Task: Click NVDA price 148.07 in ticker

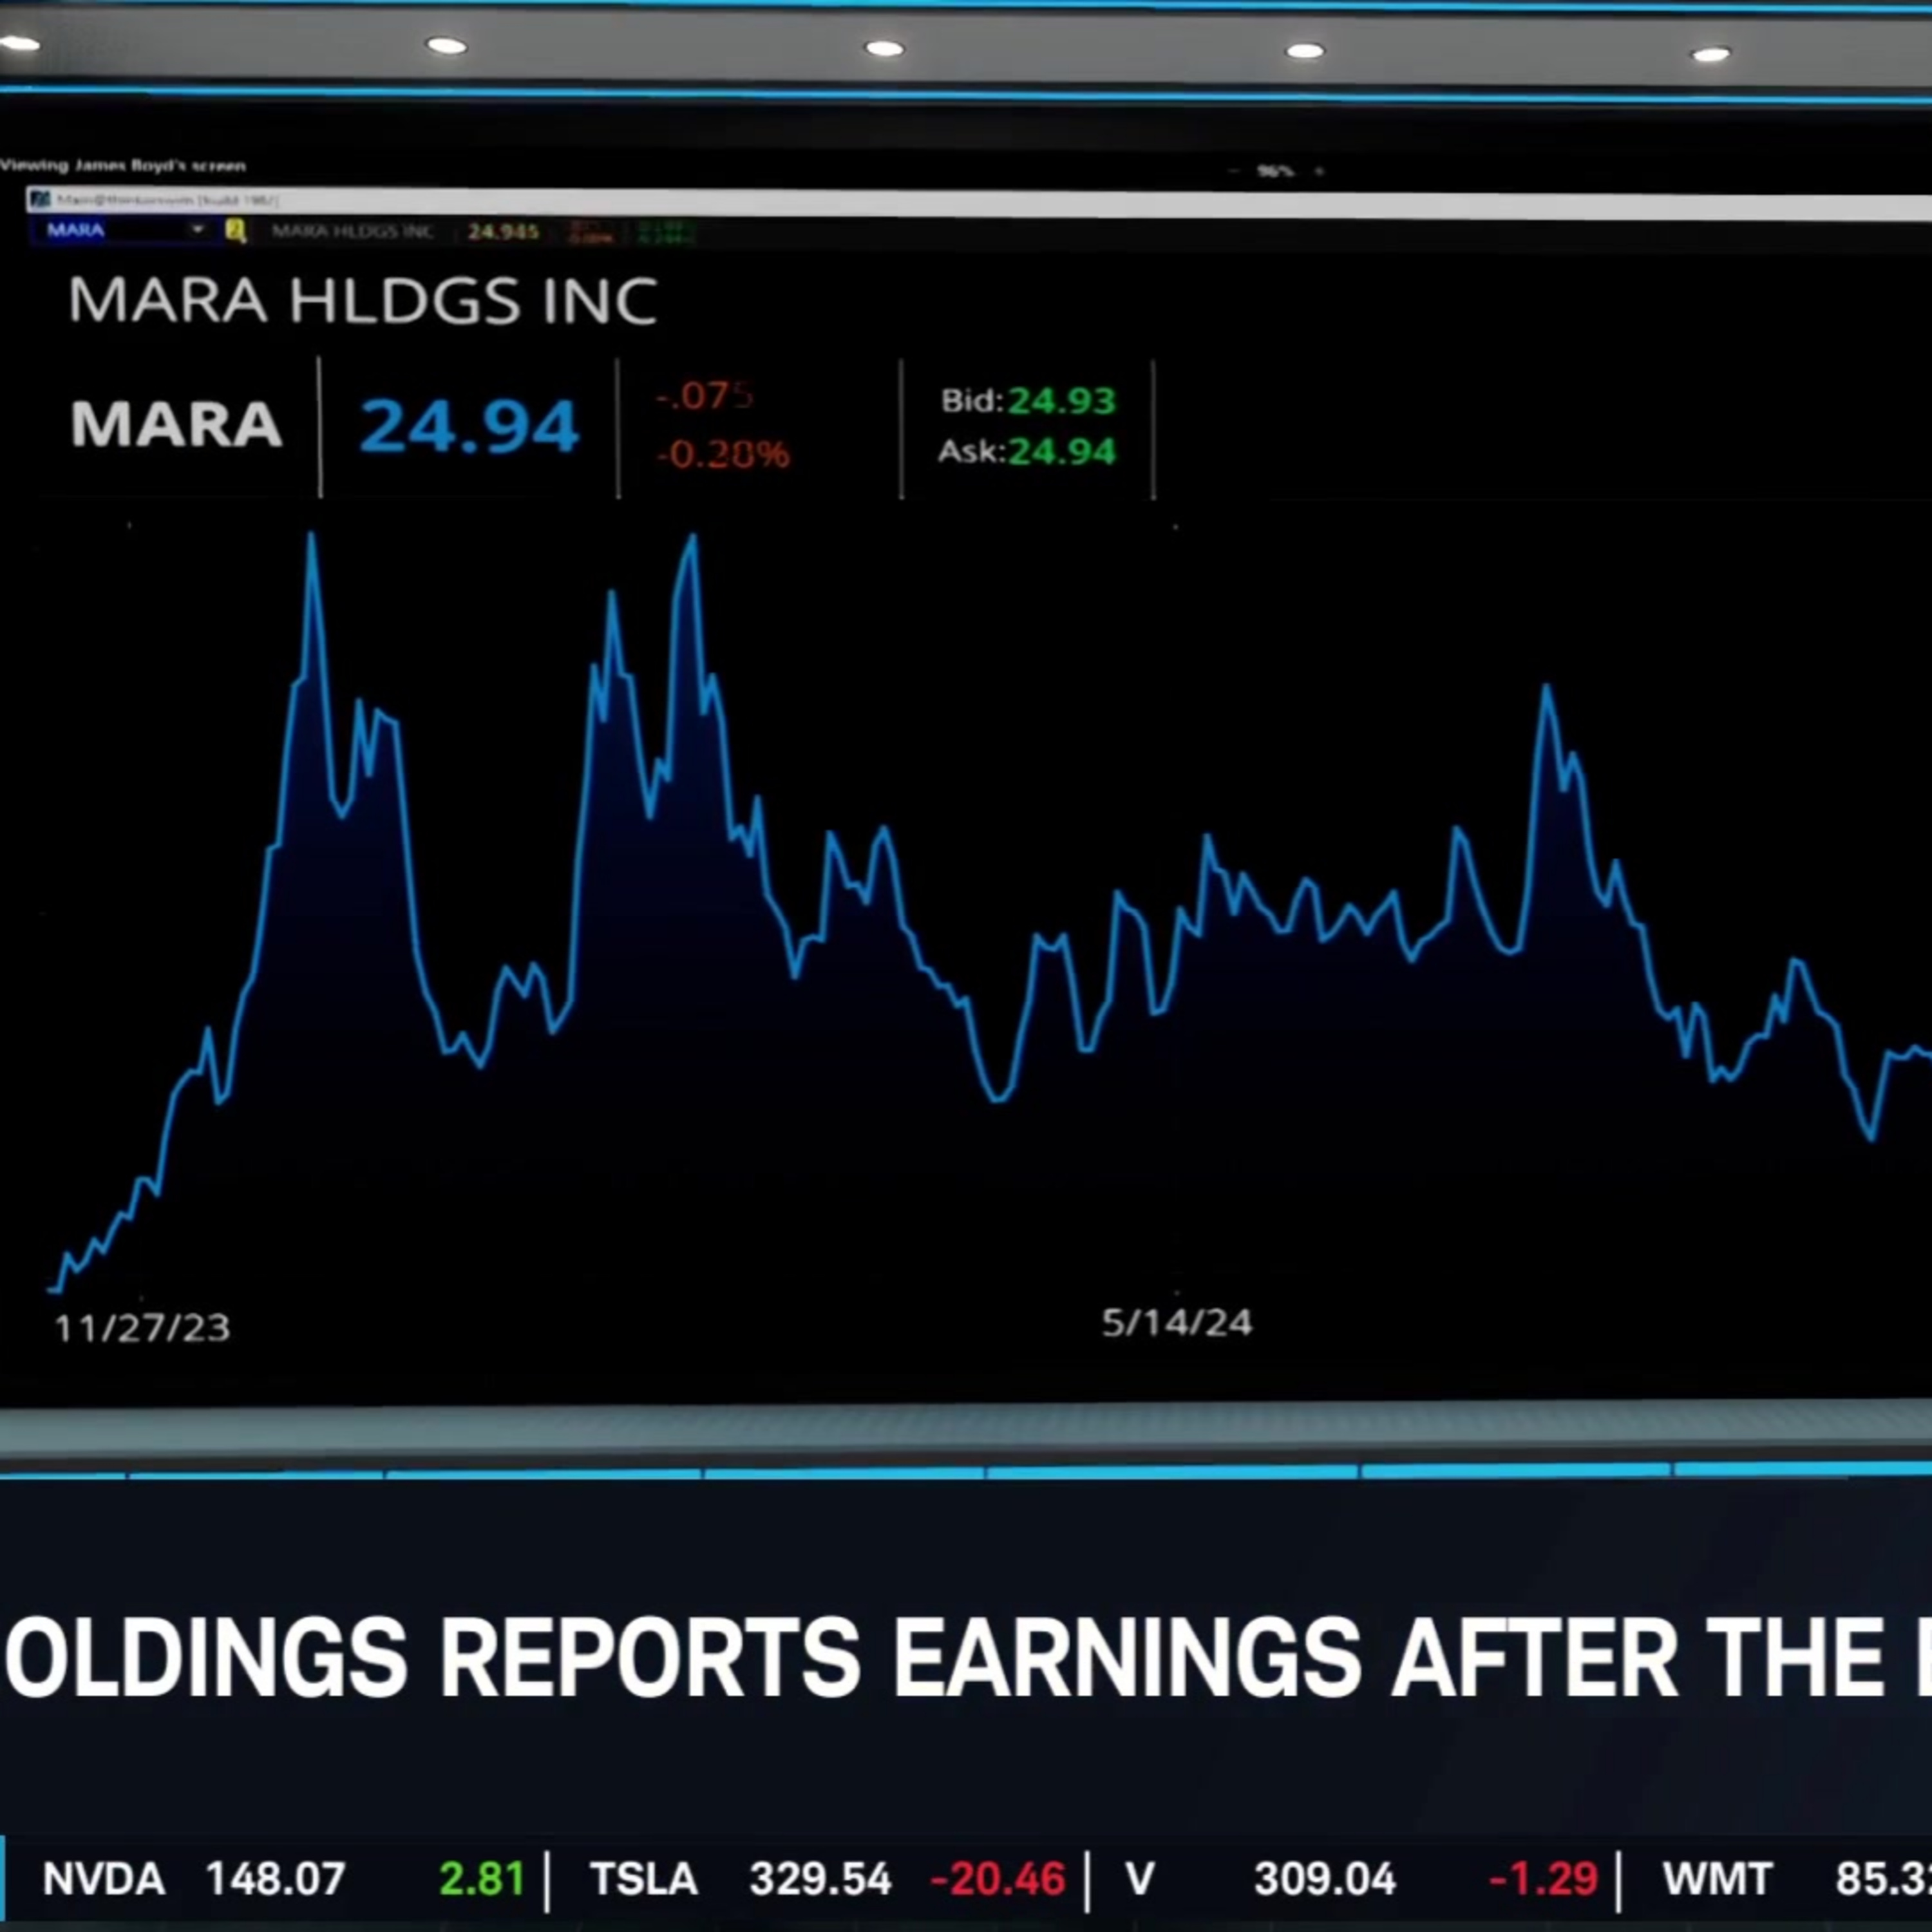Action: coord(276,1879)
